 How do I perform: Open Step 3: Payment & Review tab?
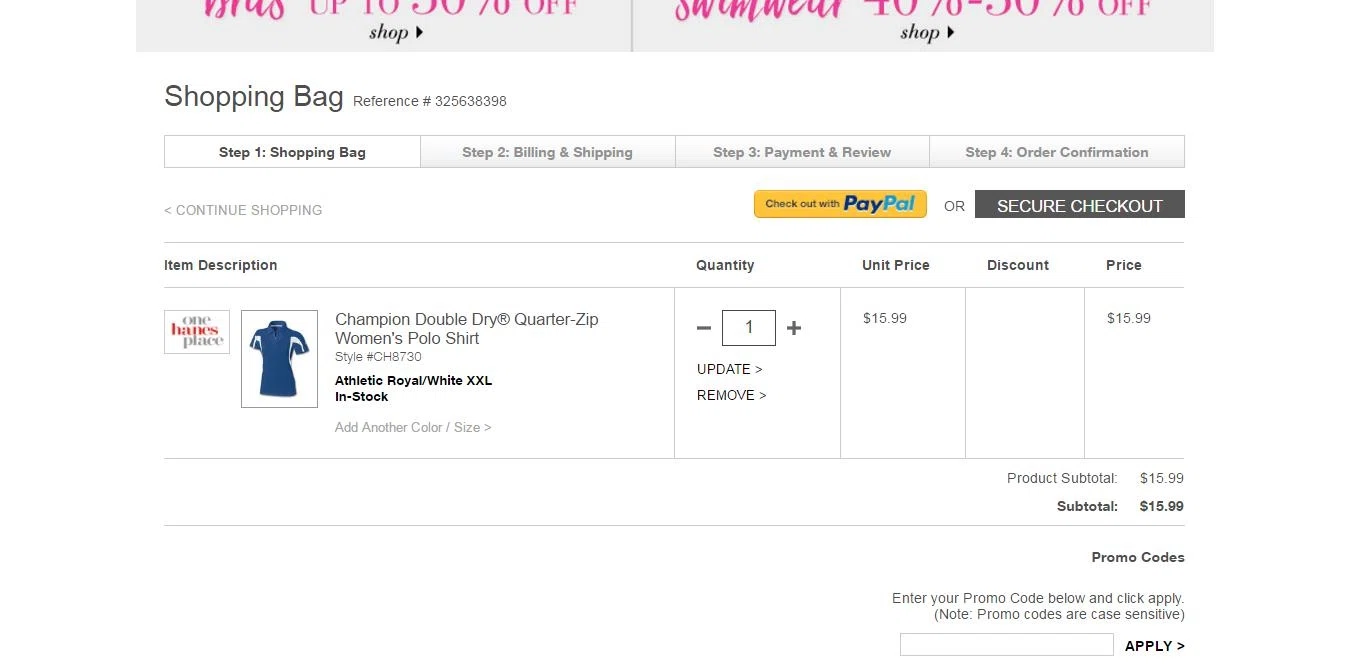click(802, 152)
